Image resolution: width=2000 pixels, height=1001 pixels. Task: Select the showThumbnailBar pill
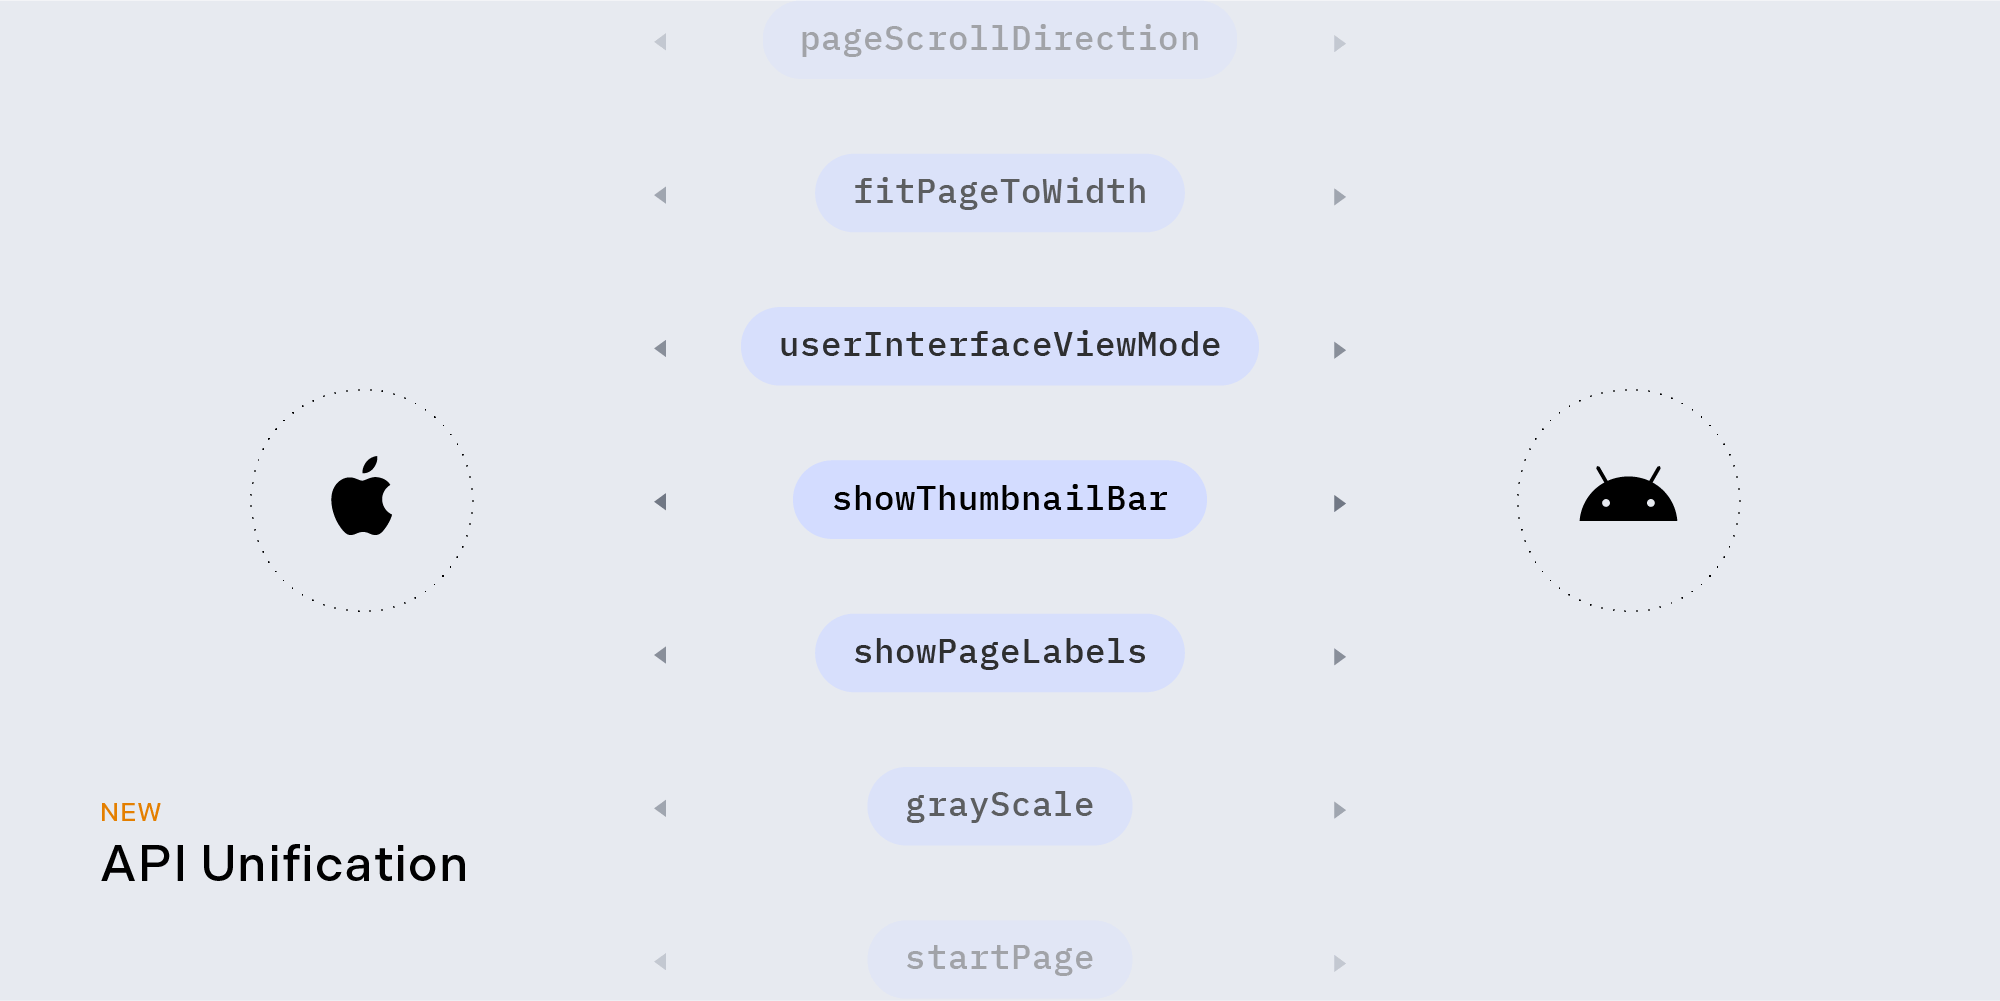pos(1000,500)
